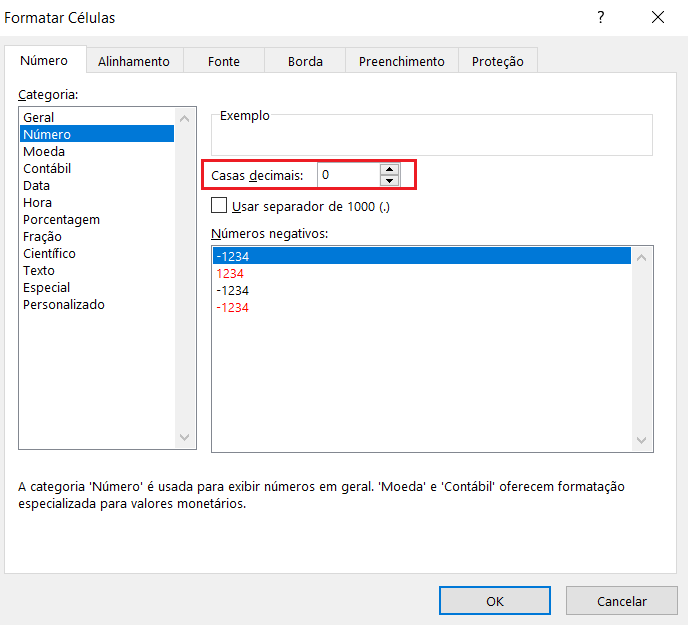Decrease decimal places with down arrow

click(389, 180)
